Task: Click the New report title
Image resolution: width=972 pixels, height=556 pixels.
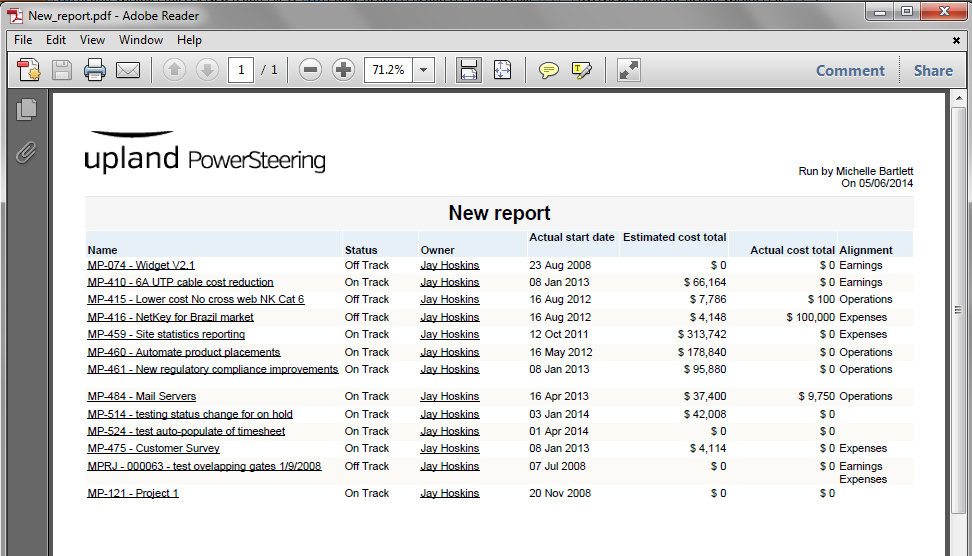Action: click(x=499, y=213)
